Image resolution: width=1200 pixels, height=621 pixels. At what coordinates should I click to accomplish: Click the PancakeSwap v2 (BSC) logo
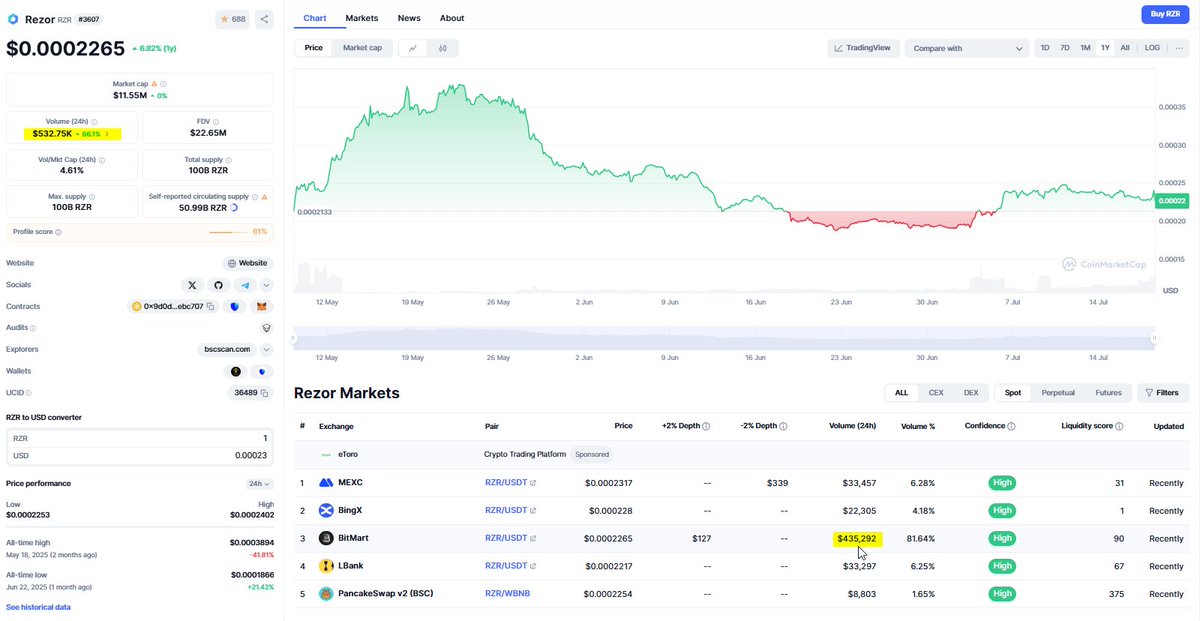(x=325, y=594)
